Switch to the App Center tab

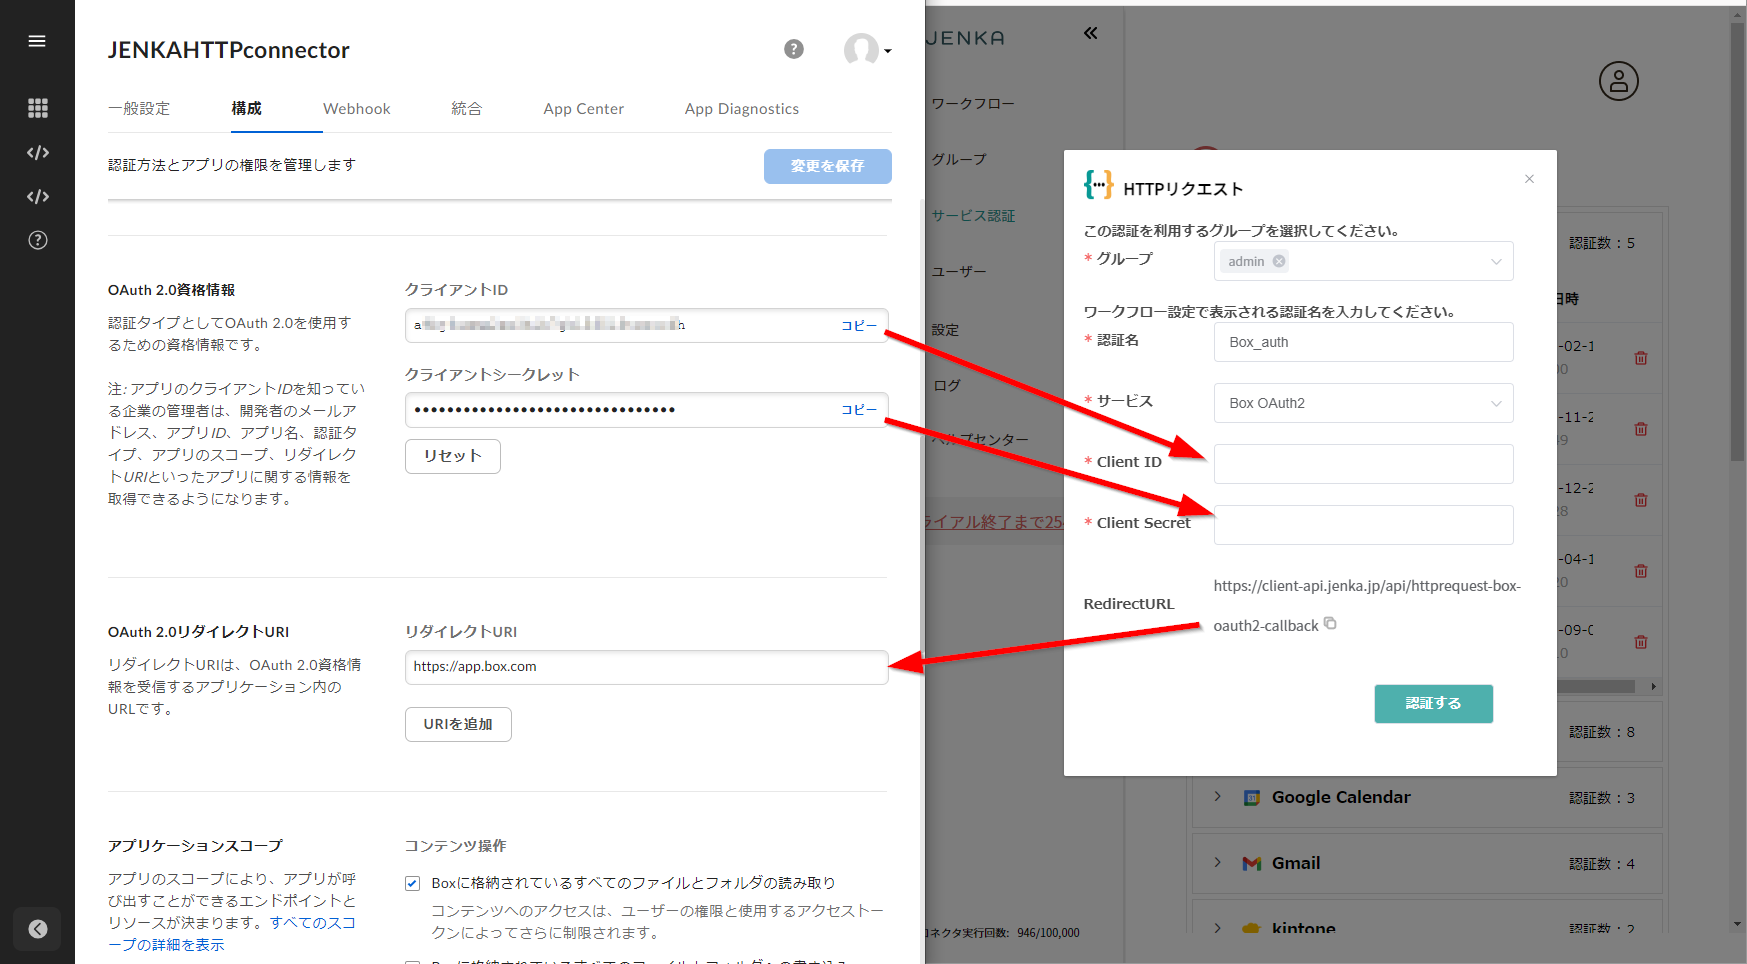click(584, 109)
